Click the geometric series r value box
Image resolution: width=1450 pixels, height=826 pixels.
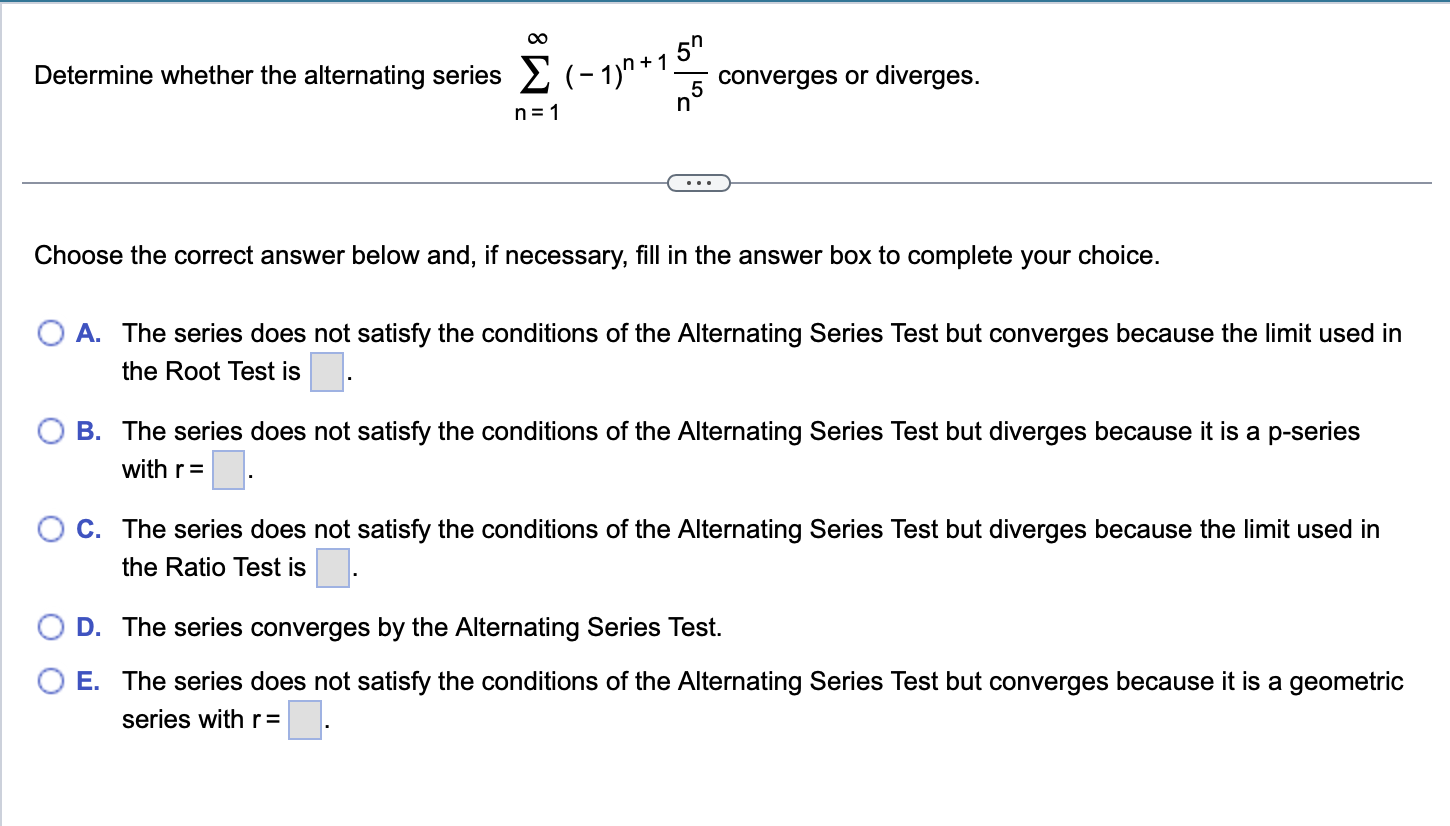click(303, 718)
